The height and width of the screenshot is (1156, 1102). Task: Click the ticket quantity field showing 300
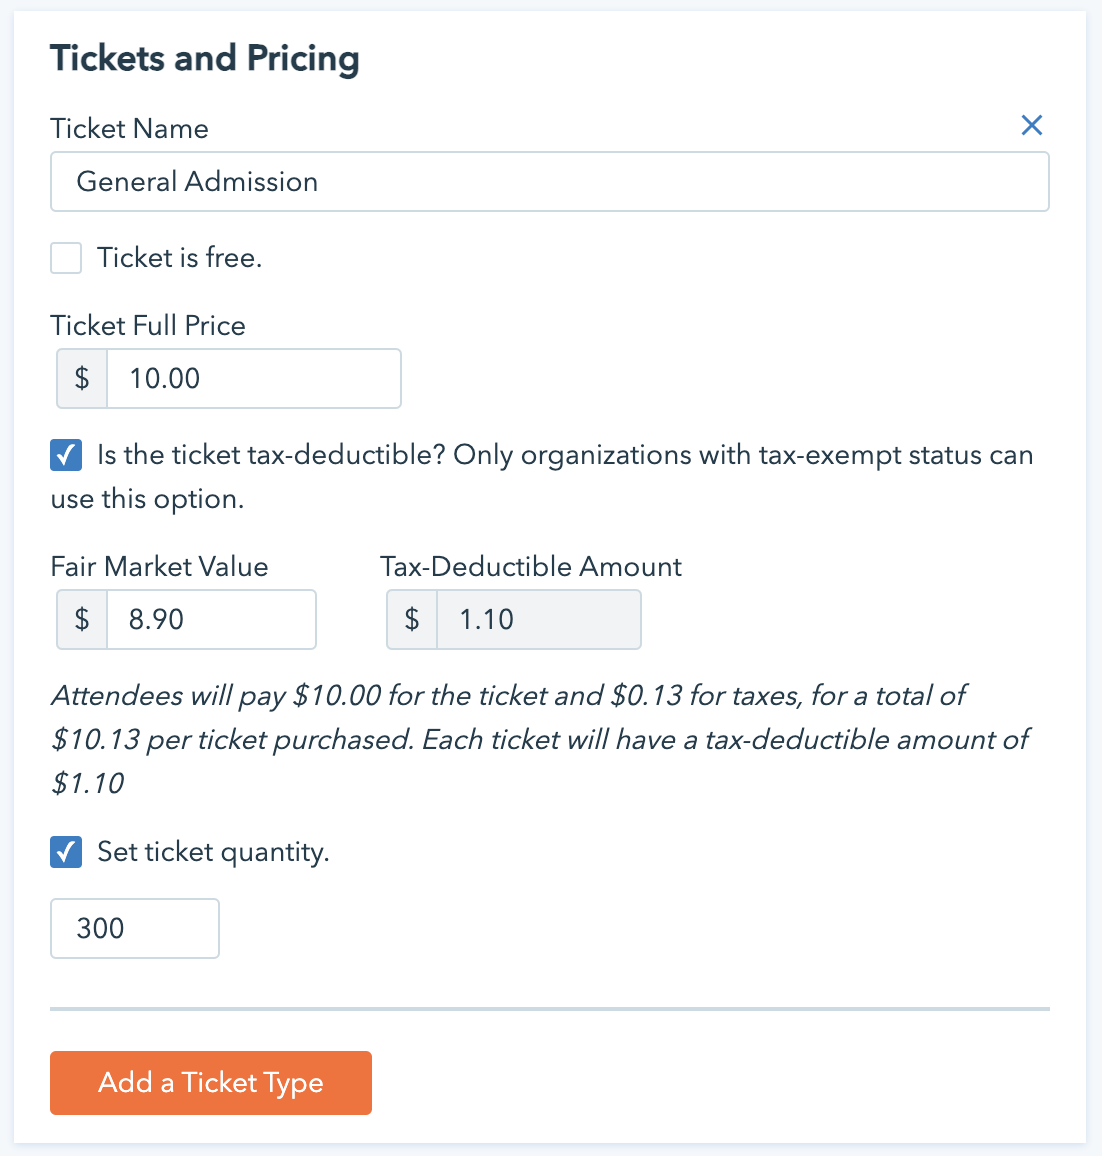[x=134, y=928]
